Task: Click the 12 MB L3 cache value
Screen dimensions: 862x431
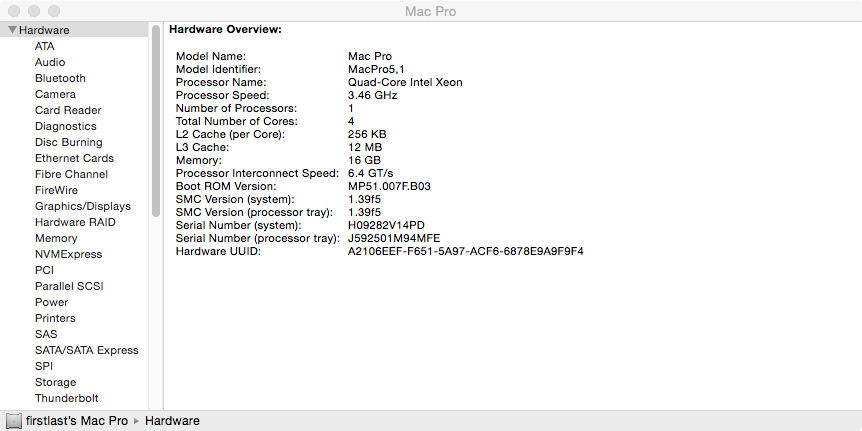Action: (365, 147)
